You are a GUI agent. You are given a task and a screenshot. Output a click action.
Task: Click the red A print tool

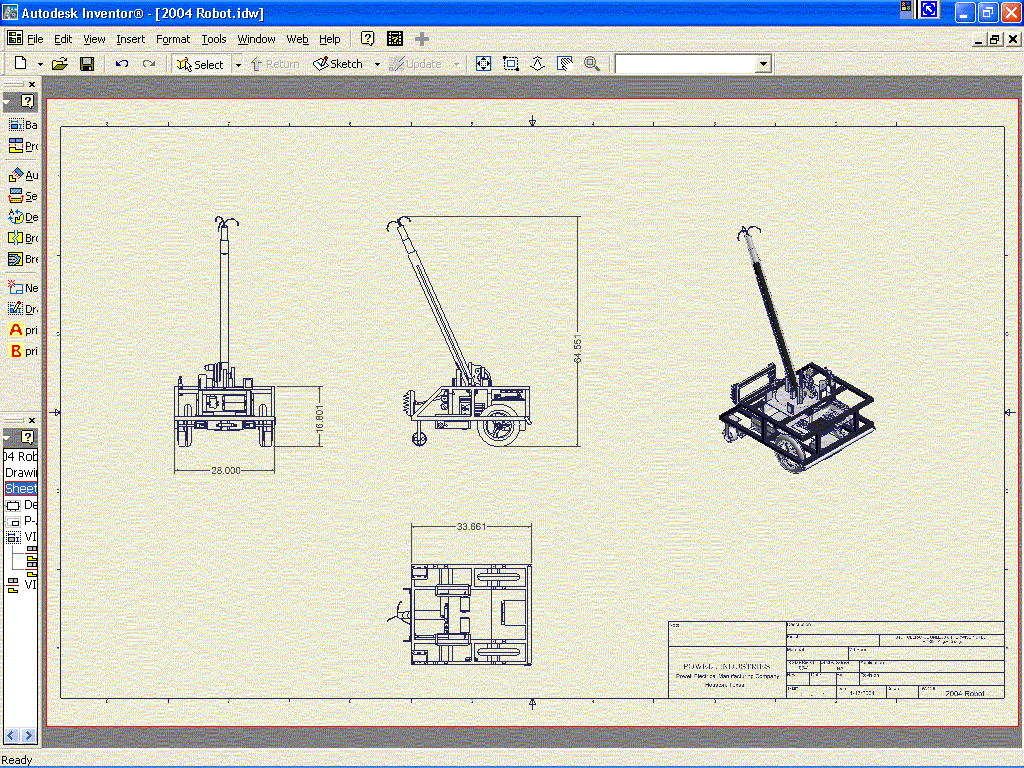pyautogui.click(x=22, y=330)
